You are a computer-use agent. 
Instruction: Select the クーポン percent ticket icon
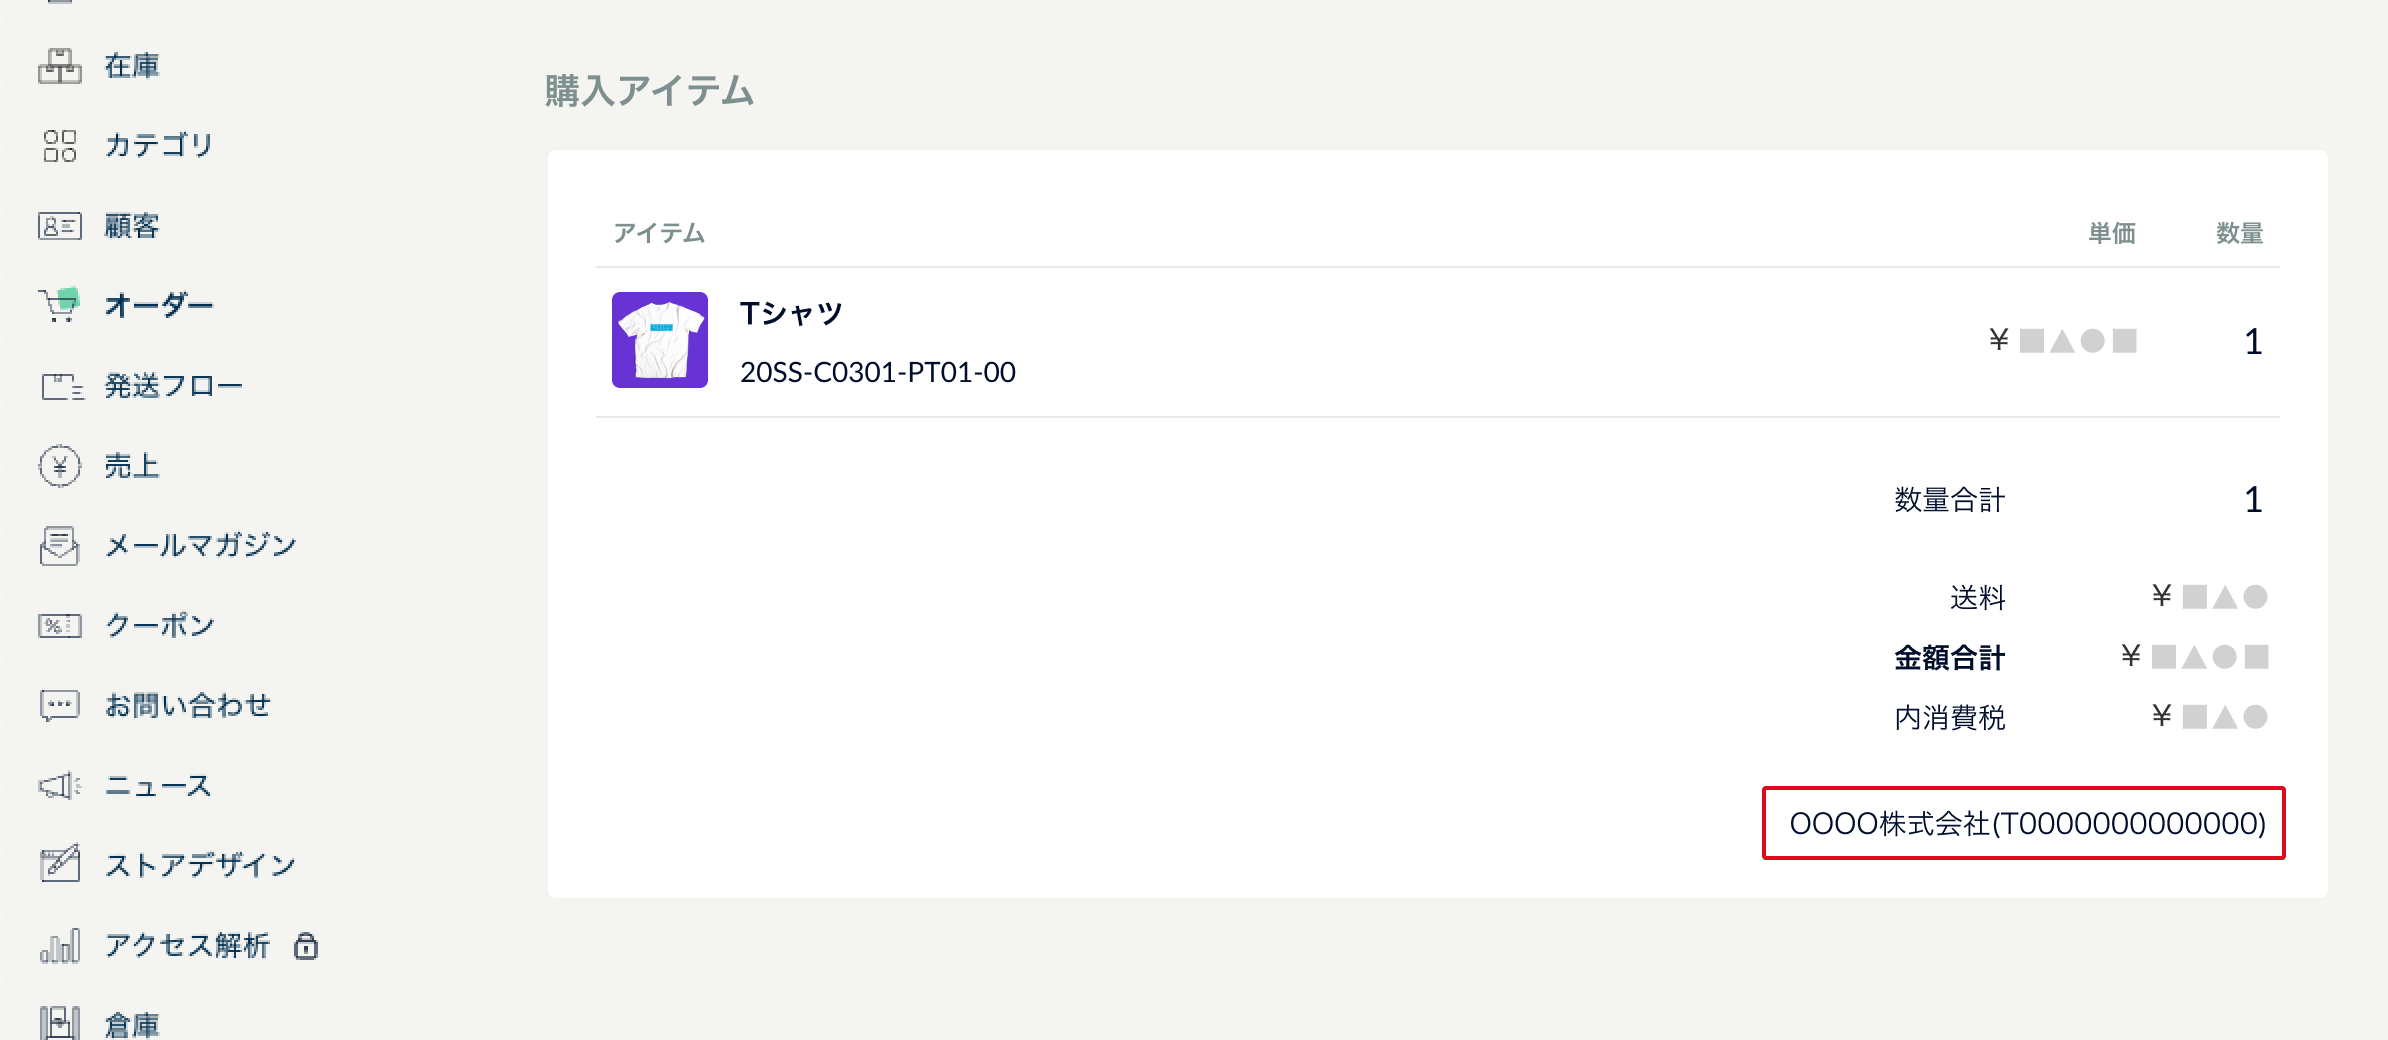coord(60,626)
